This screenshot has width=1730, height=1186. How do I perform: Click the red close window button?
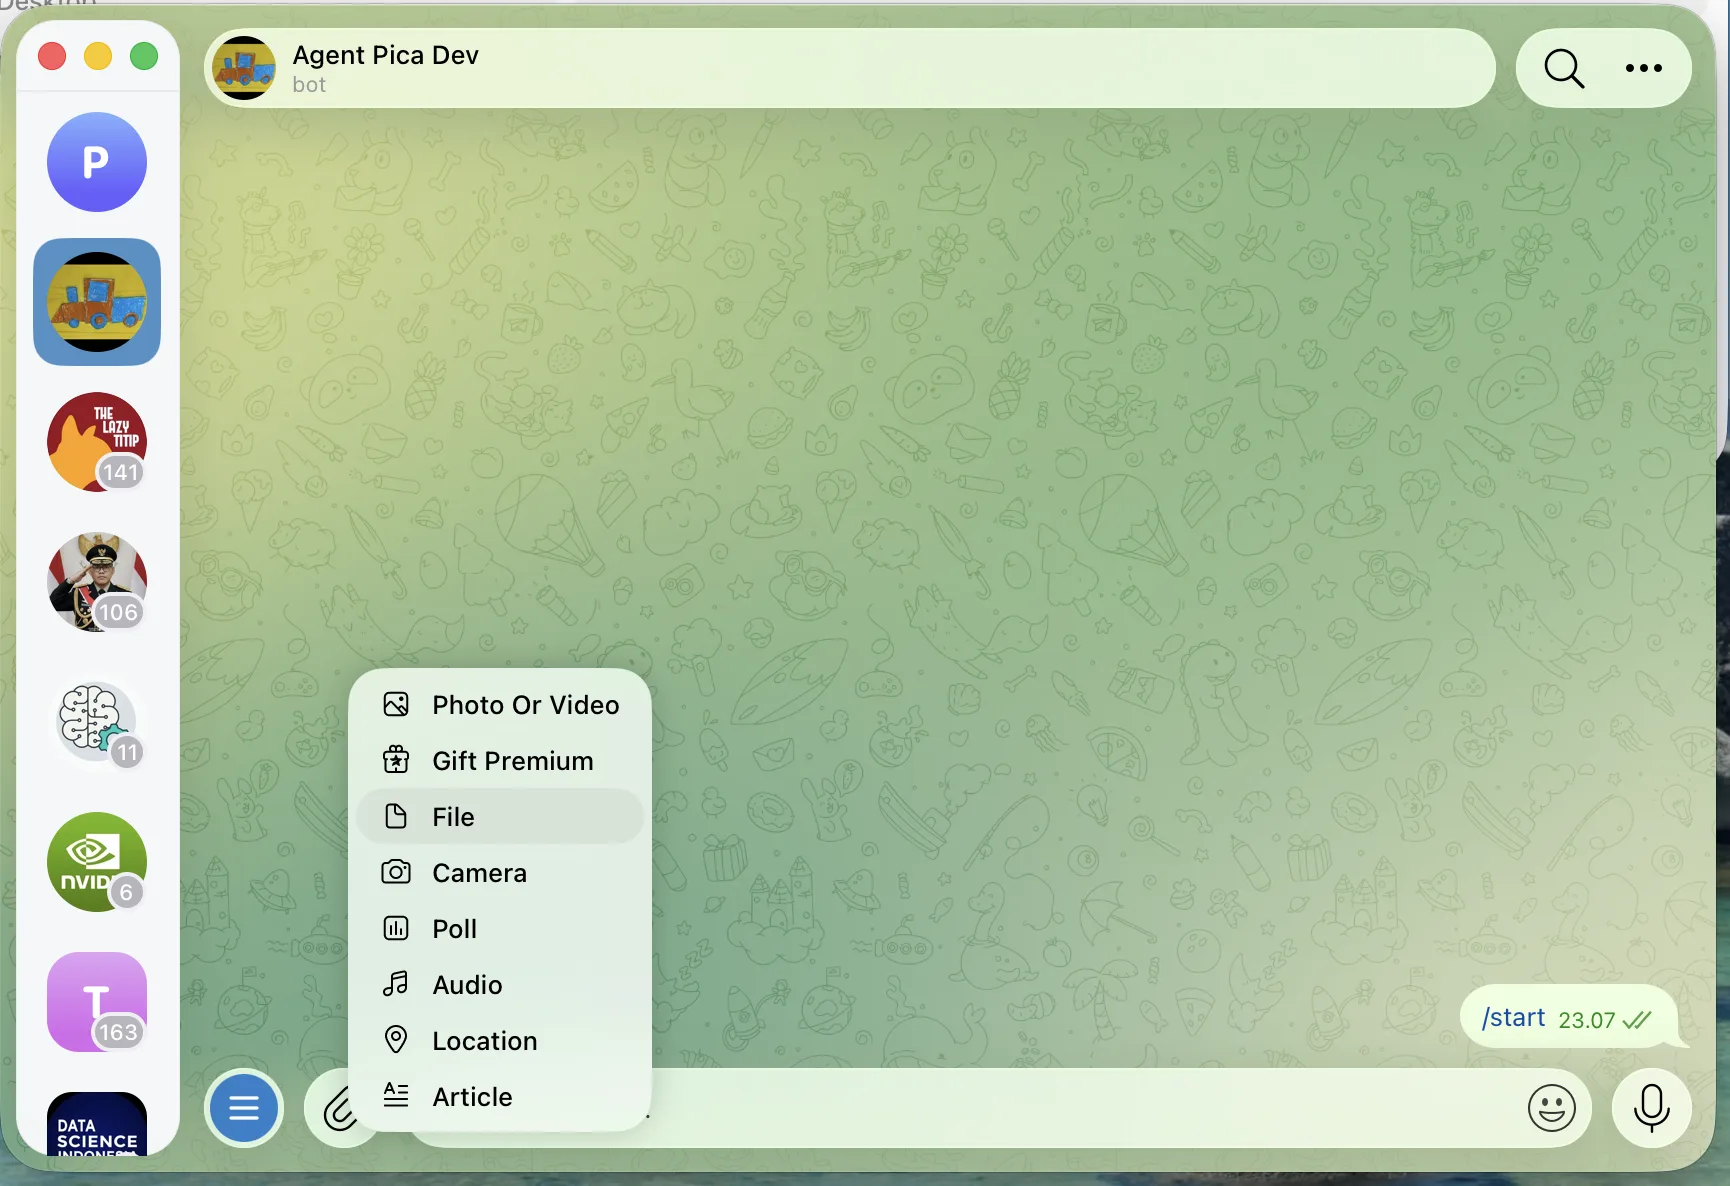tap(52, 56)
